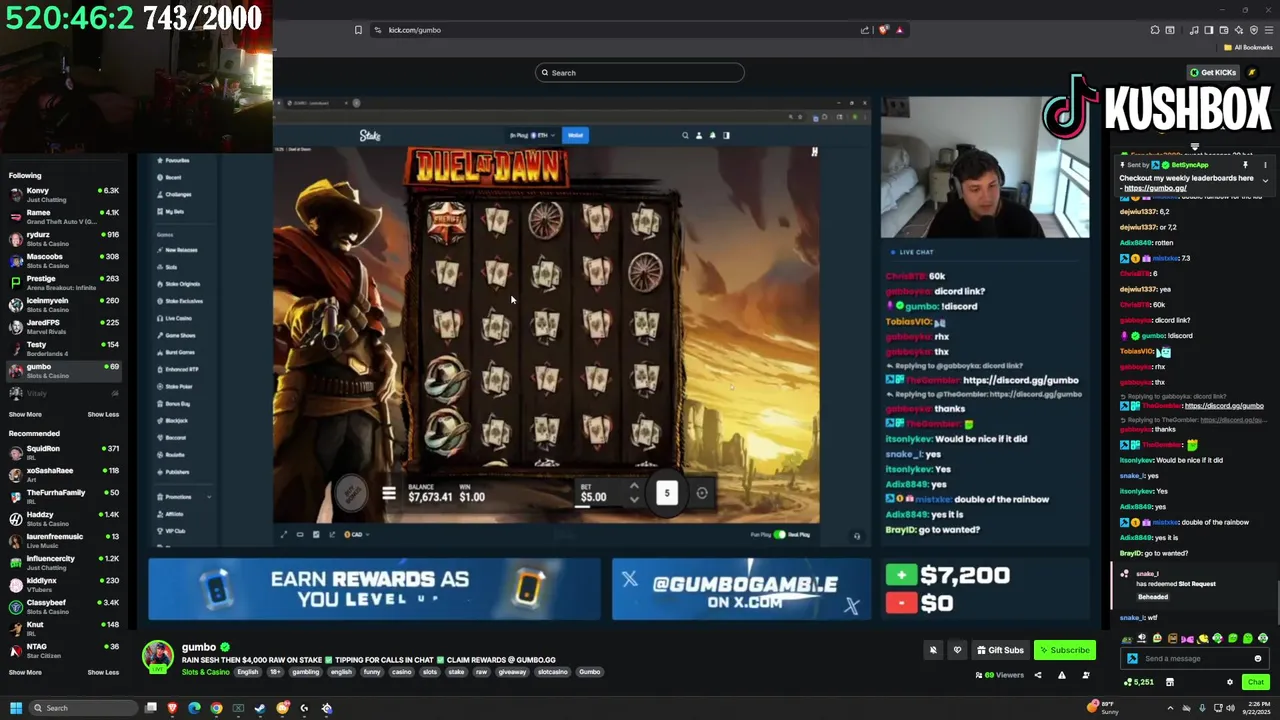
Task: Click the 5,251 channel points counter
Action: 1138,682
